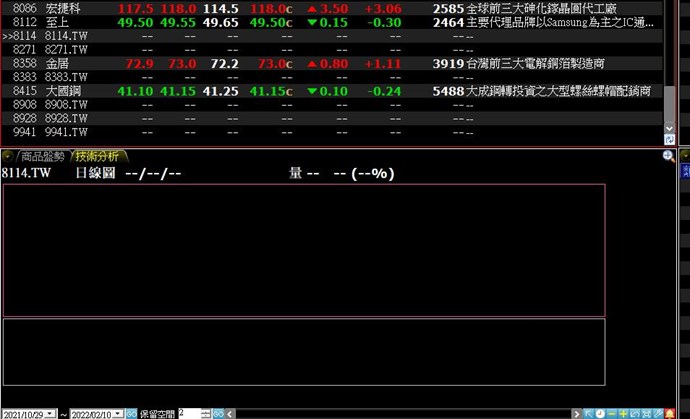Select stock row 8908 8908.TW
690x419 pixels.
tap(332, 105)
